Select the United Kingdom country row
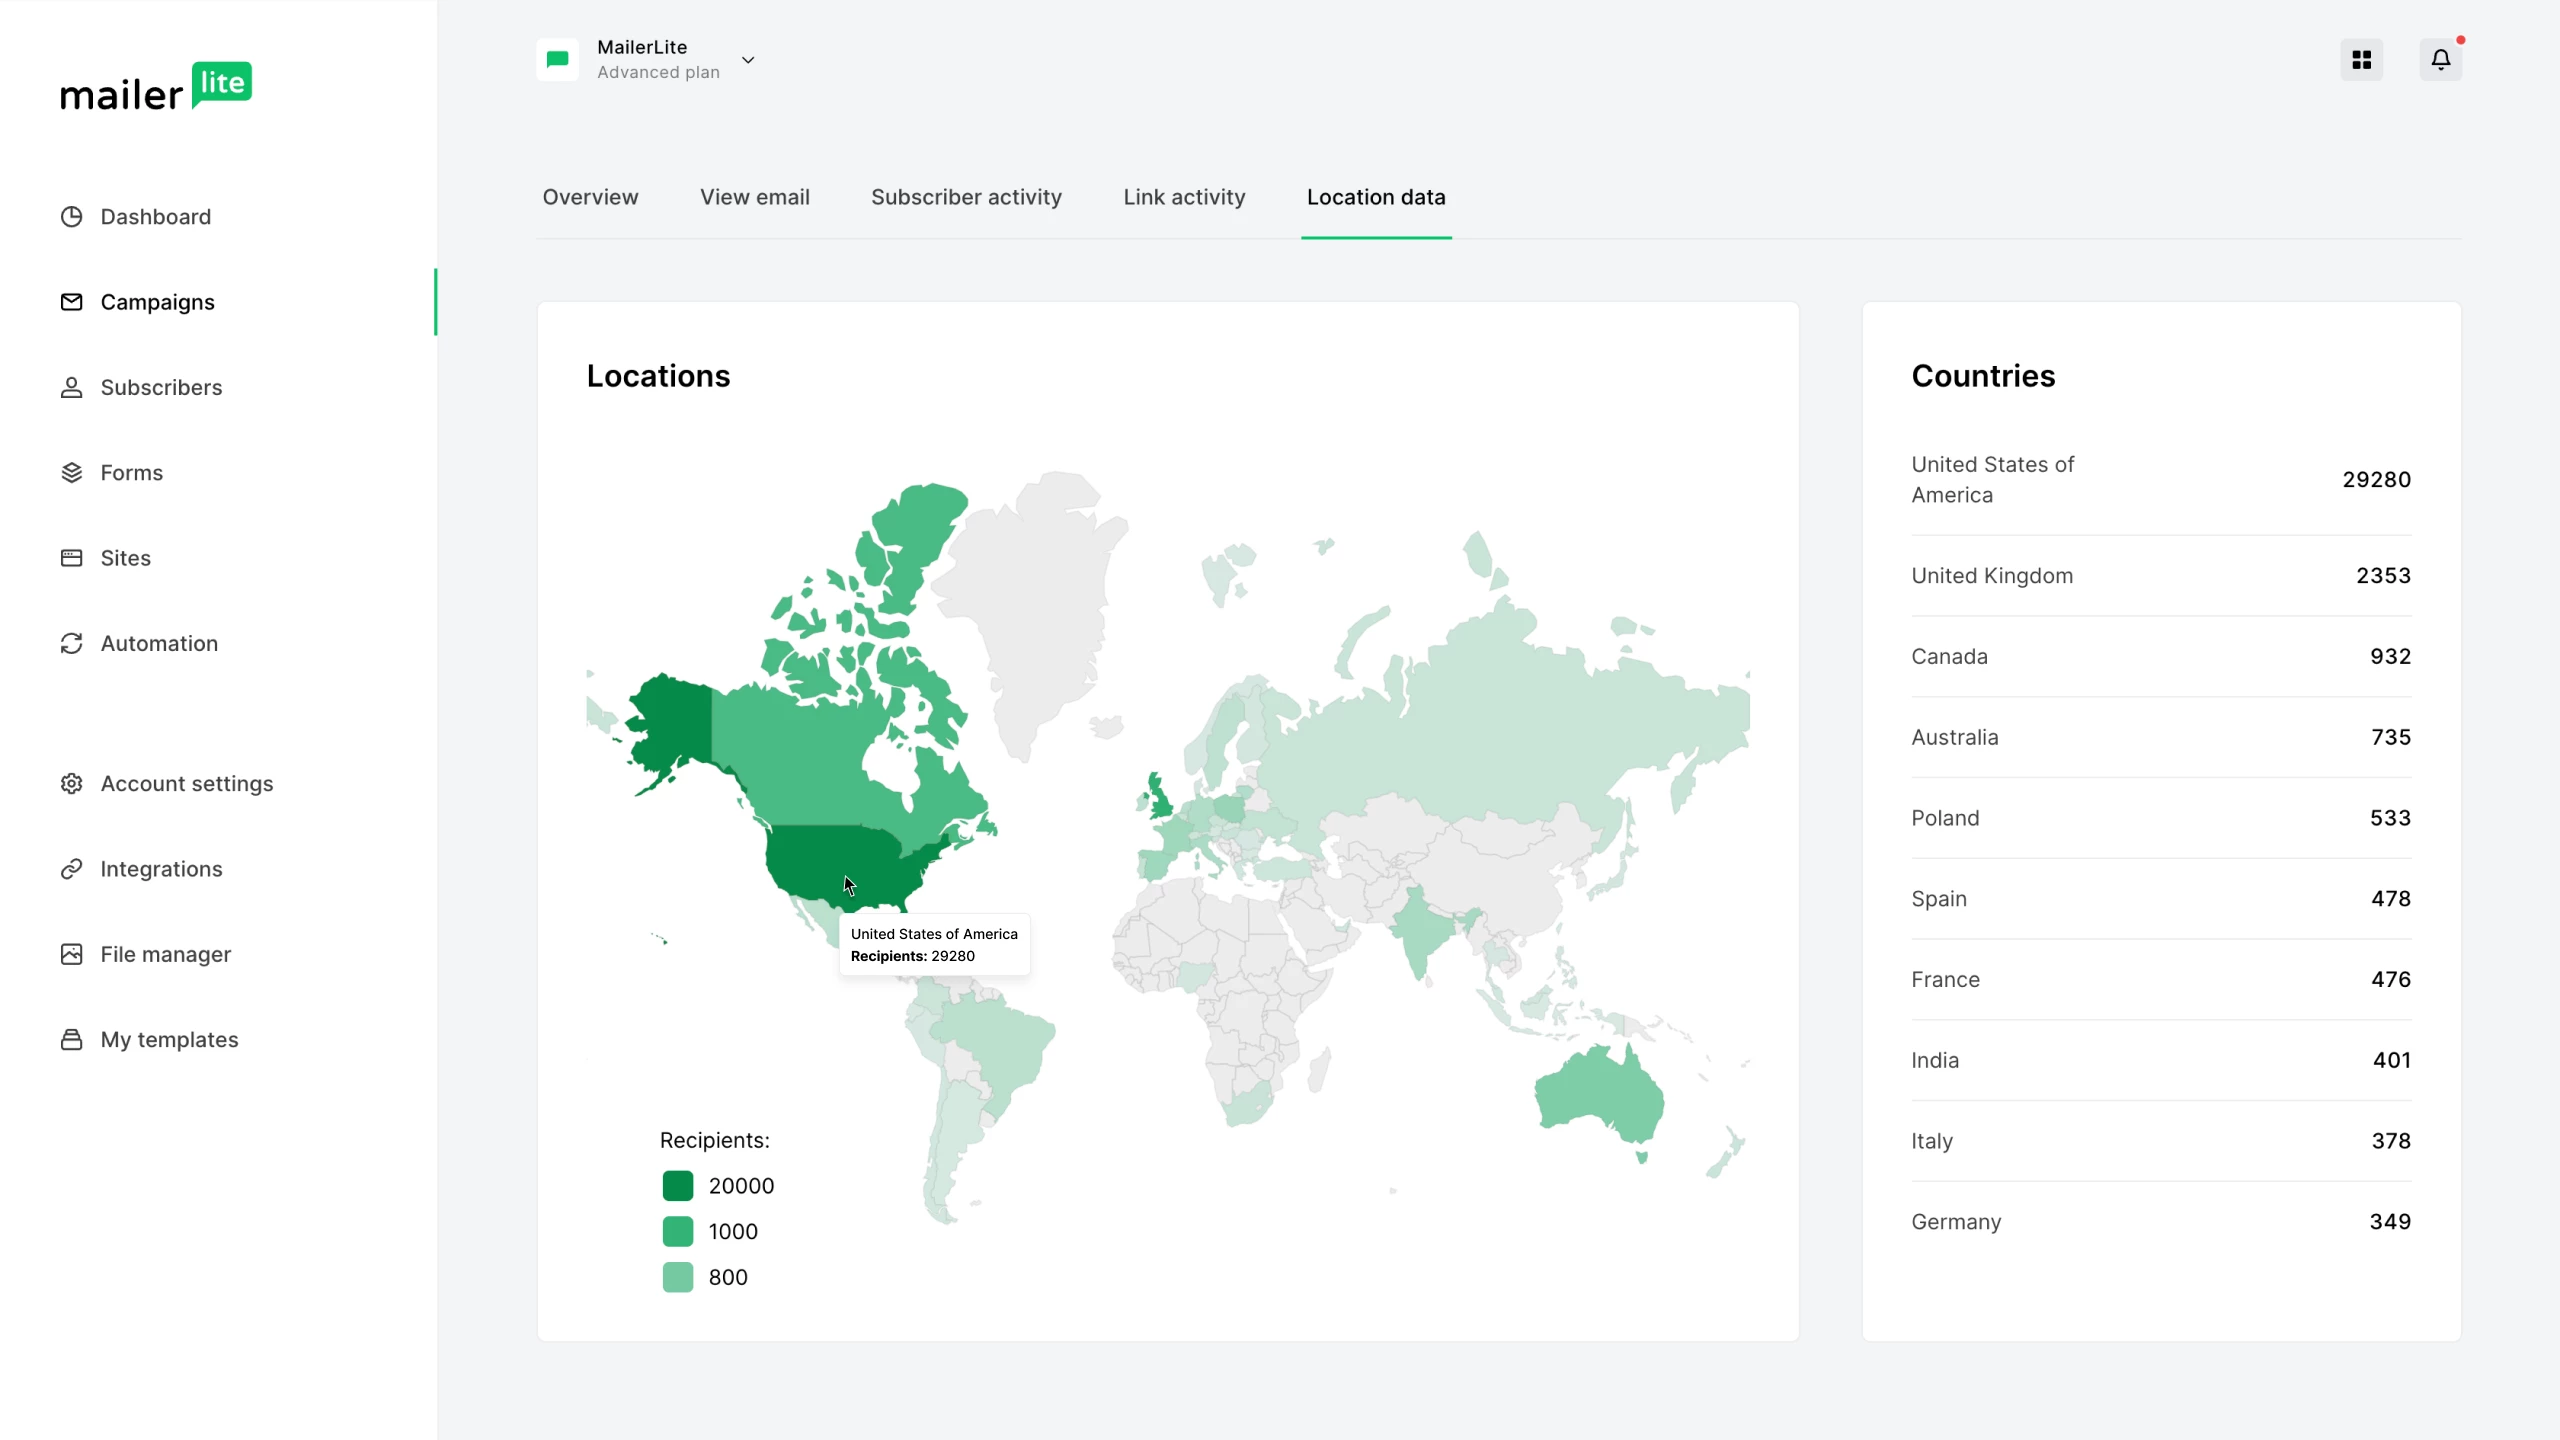 tap(2160, 576)
